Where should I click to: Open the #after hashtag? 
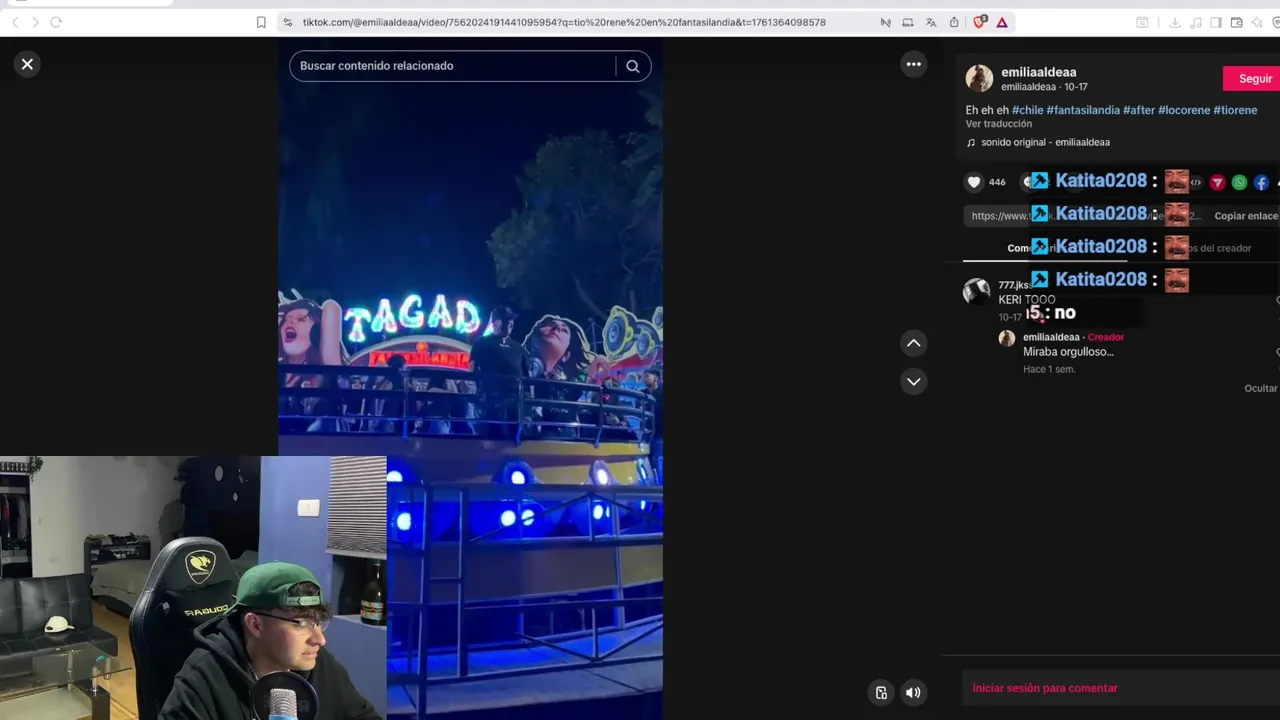[1139, 110]
